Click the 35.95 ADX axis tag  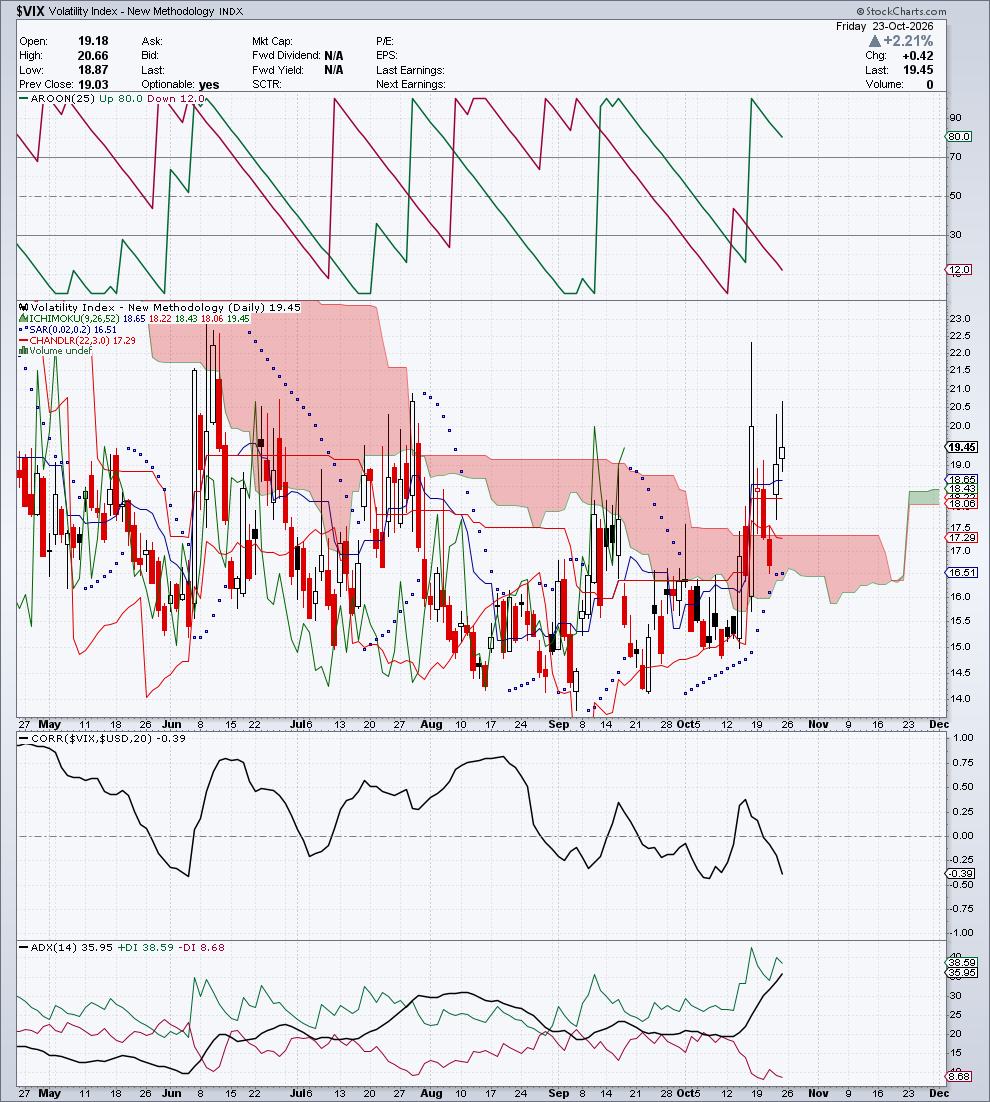pos(962,973)
